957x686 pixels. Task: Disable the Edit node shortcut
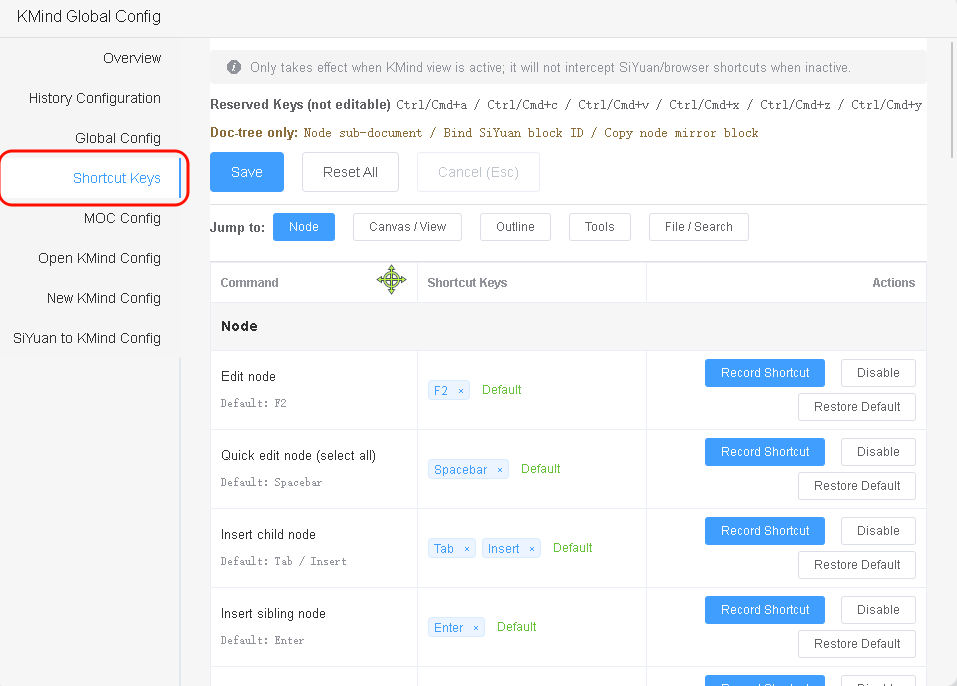pyautogui.click(x=878, y=373)
